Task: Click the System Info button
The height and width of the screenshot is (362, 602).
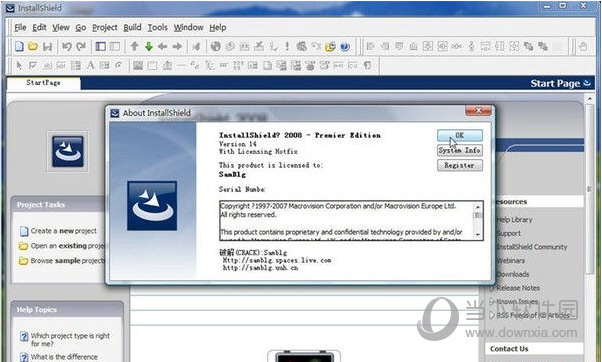Action: 460,150
